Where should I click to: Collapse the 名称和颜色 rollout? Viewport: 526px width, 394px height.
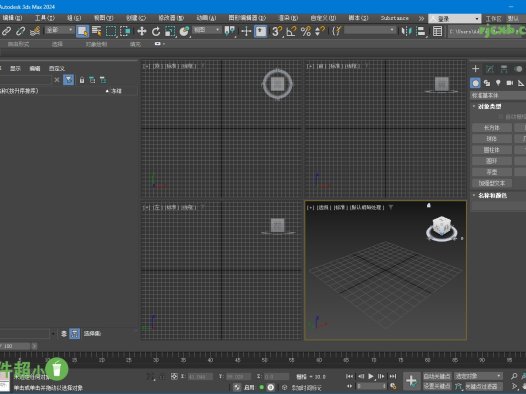coord(492,195)
